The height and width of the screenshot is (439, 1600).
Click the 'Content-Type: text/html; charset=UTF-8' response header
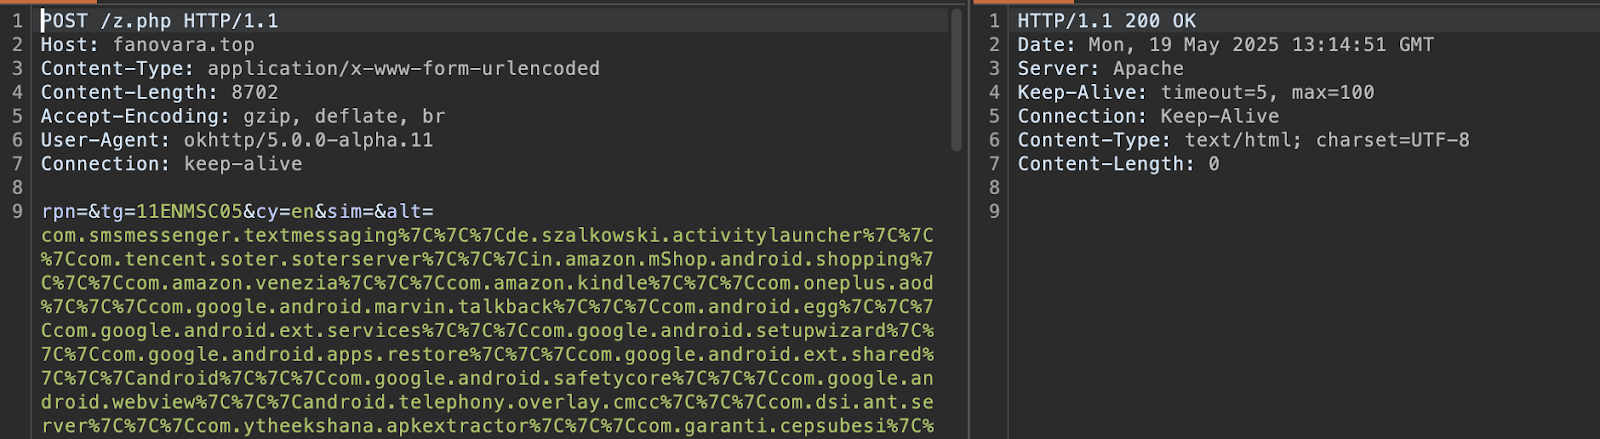click(x=1244, y=141)
